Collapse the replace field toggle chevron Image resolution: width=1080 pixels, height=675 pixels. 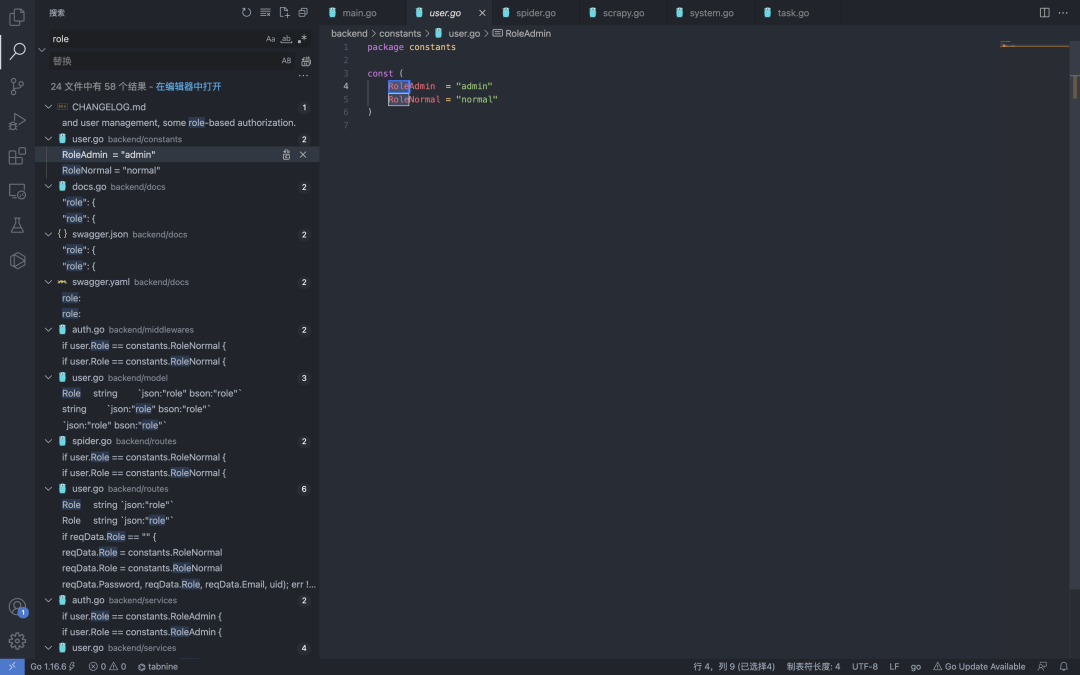(42, 49)
